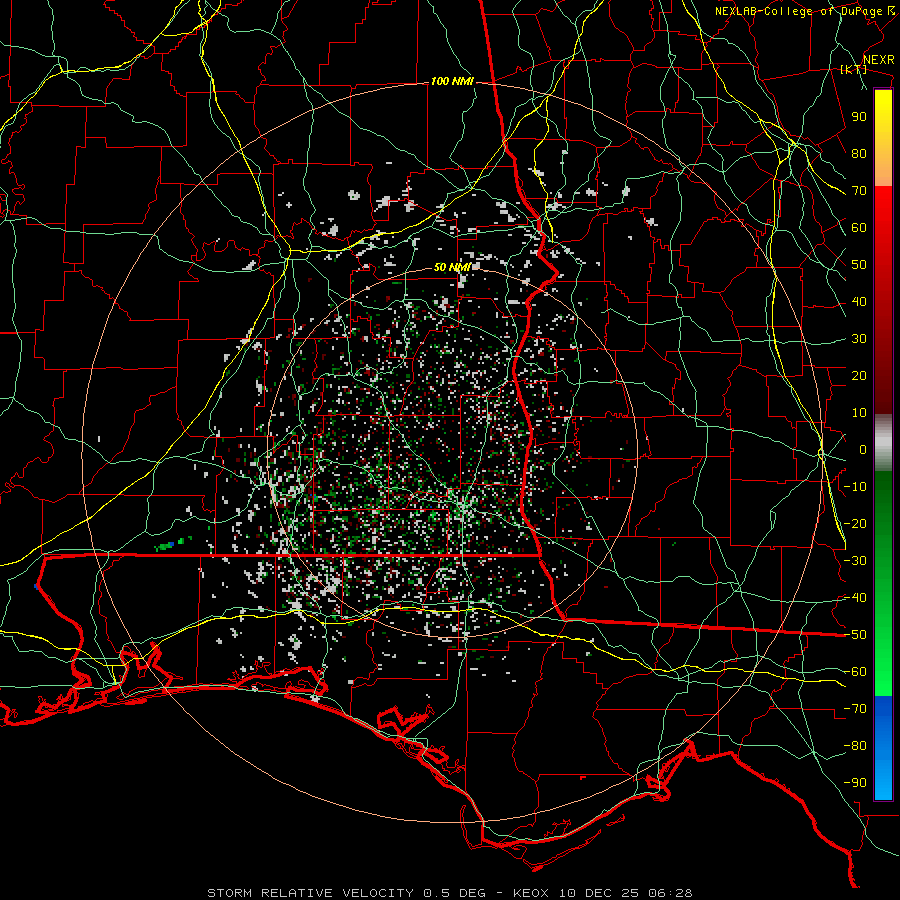Click the 100 NMI range ring label
This screenshot has width=900, height=900.
click(452, 82)
